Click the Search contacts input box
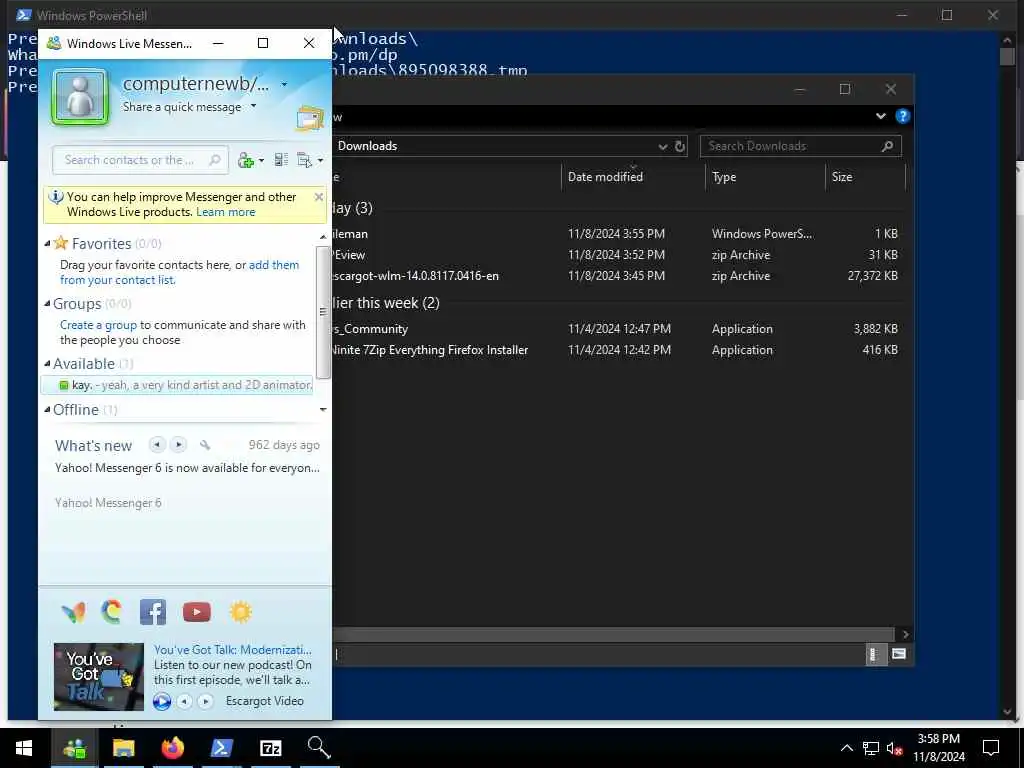Image resolution: width=1024 pixels, height=768 pixels. pyautogui.click(x=140, y=160)
